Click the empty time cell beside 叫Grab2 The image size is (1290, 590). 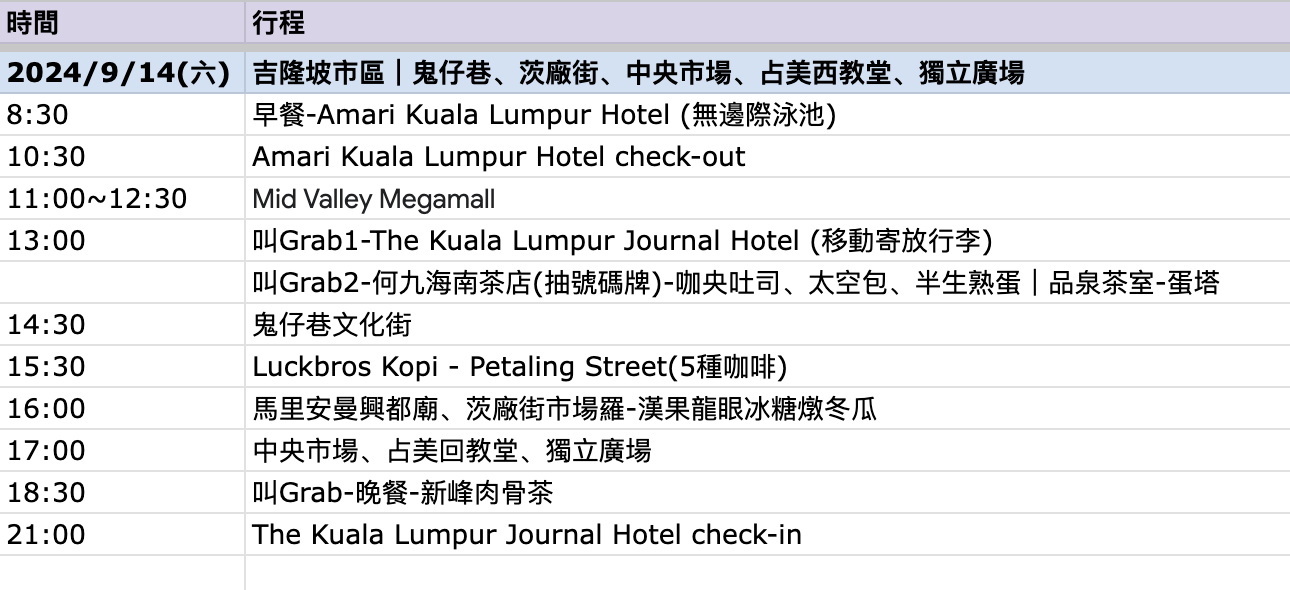(122, 283)
